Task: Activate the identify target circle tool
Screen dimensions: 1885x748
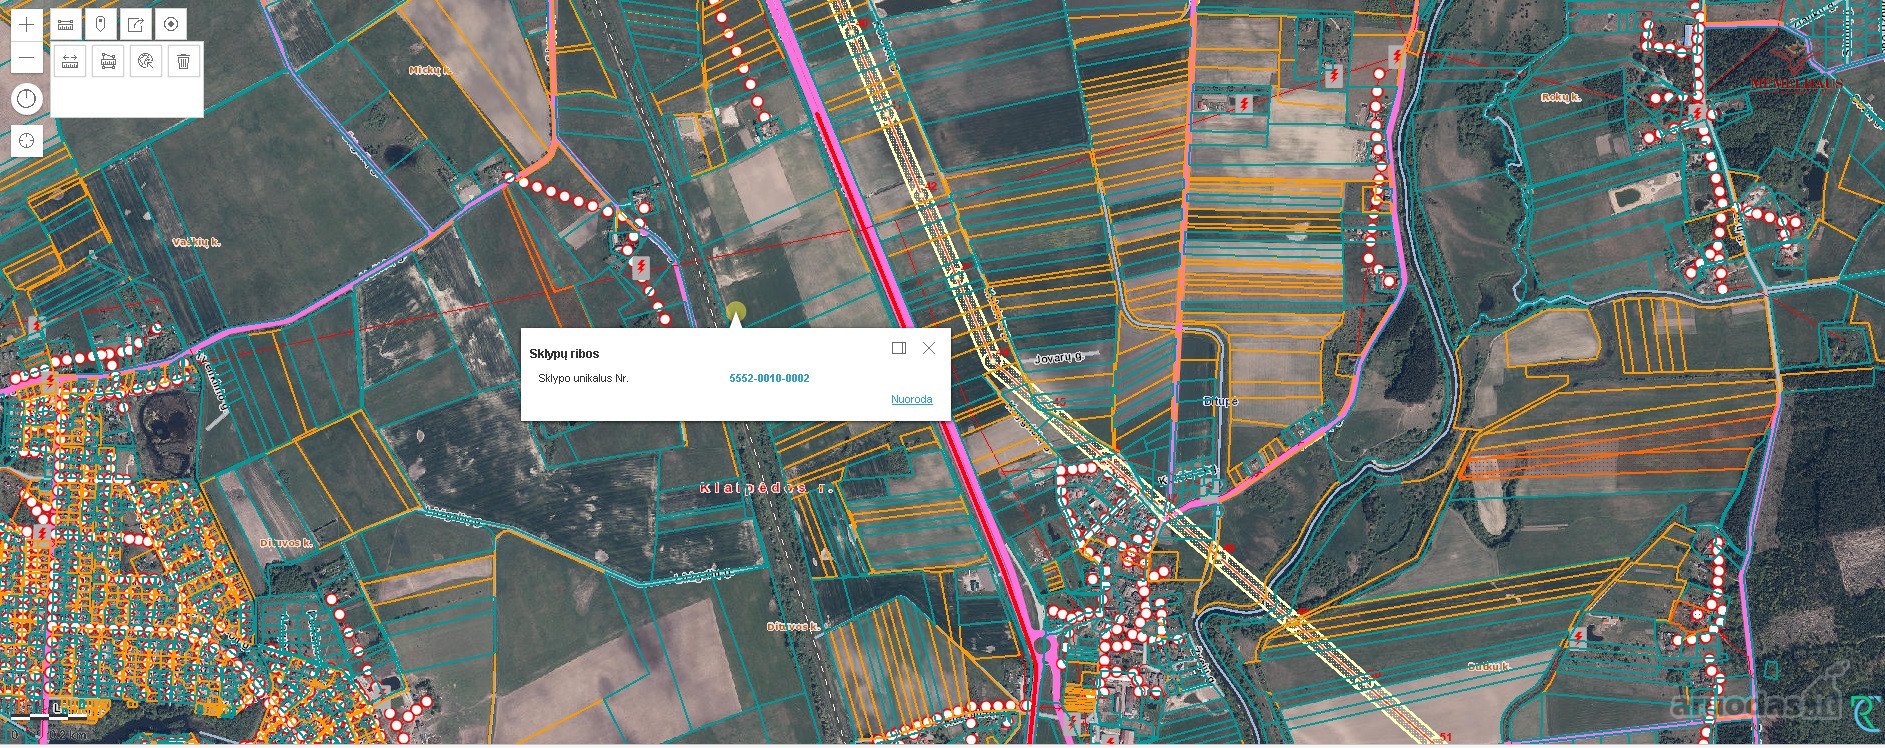Action: click(x=171, y=24)
